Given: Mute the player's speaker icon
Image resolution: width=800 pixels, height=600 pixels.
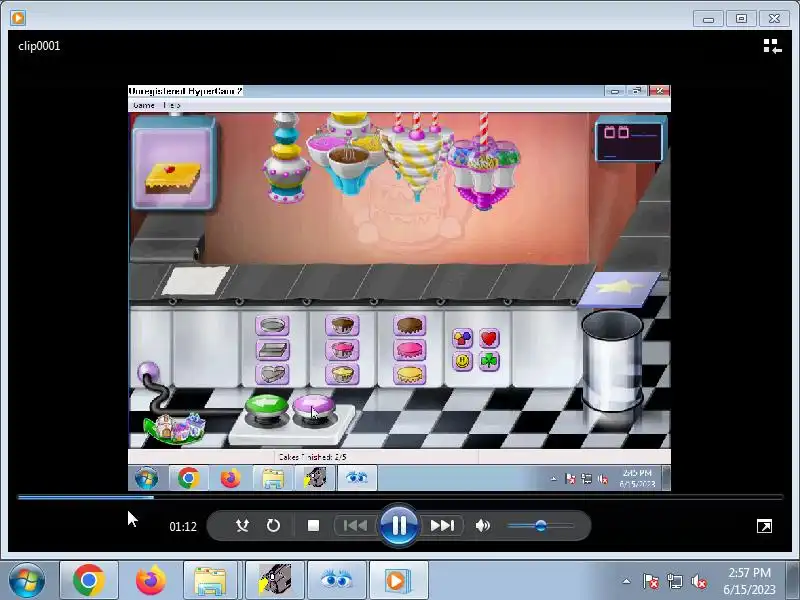Looking at the screenshot, I should coord(482,526).
